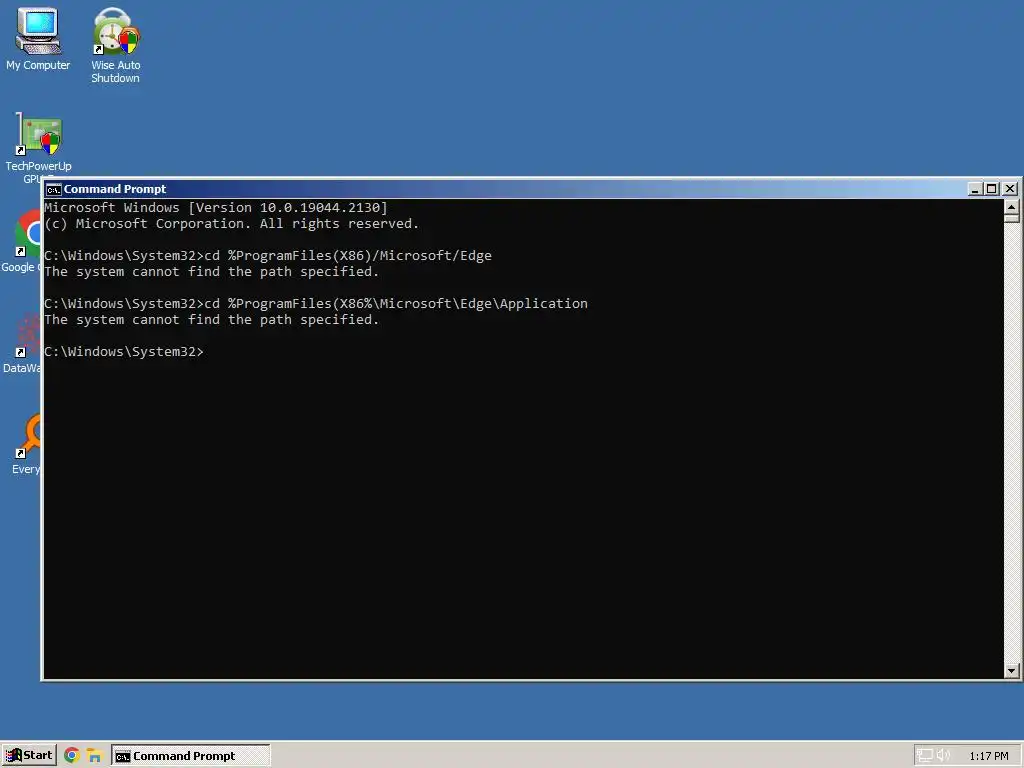This screenshot has width=1024, height=768.
Task: Open the My Computer desktop icon
Action: 38,38
